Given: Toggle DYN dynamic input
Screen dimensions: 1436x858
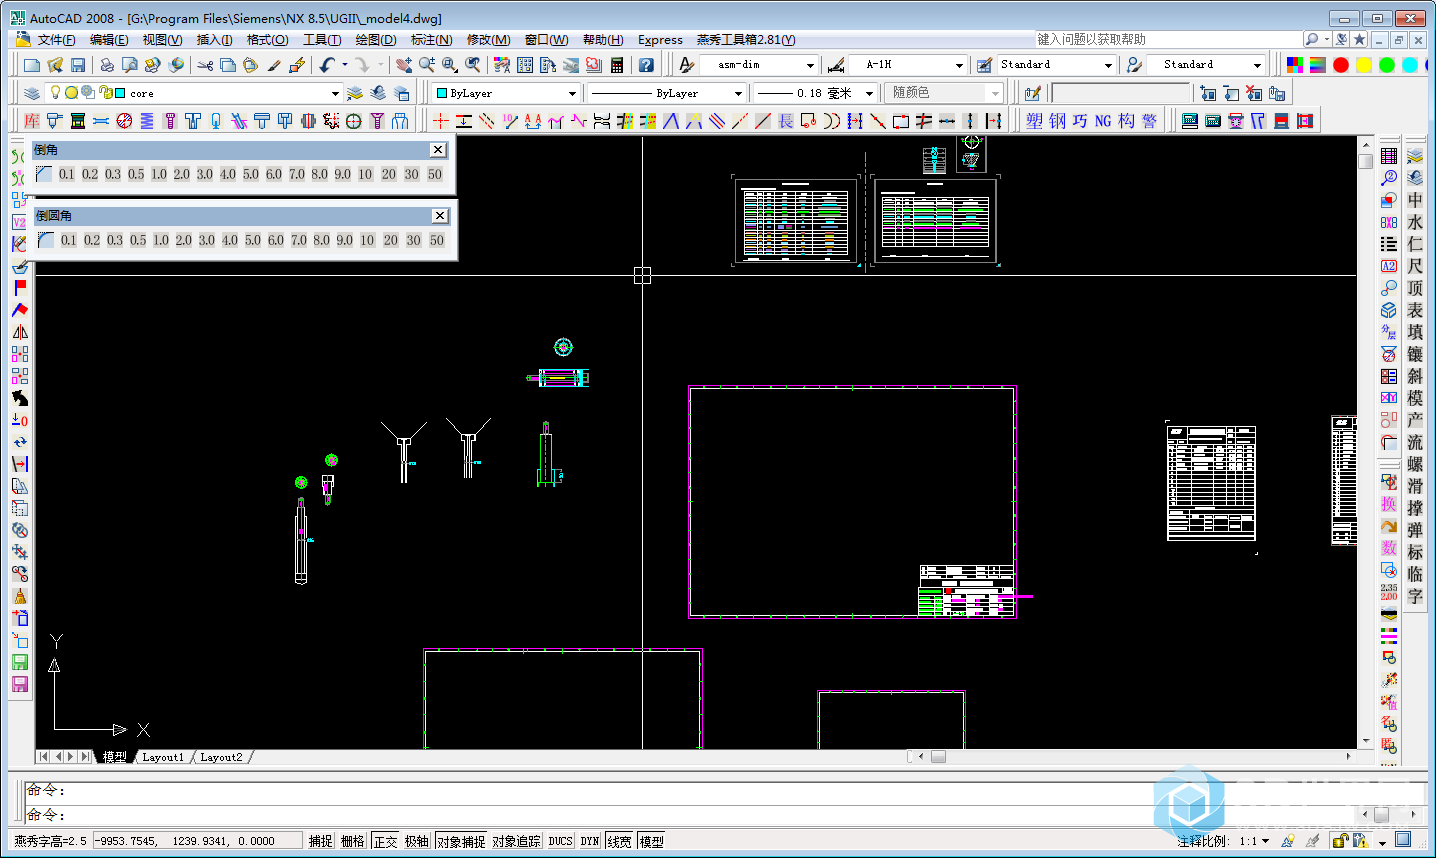Looking at the screenshot, I should click(x=590, y=841).
